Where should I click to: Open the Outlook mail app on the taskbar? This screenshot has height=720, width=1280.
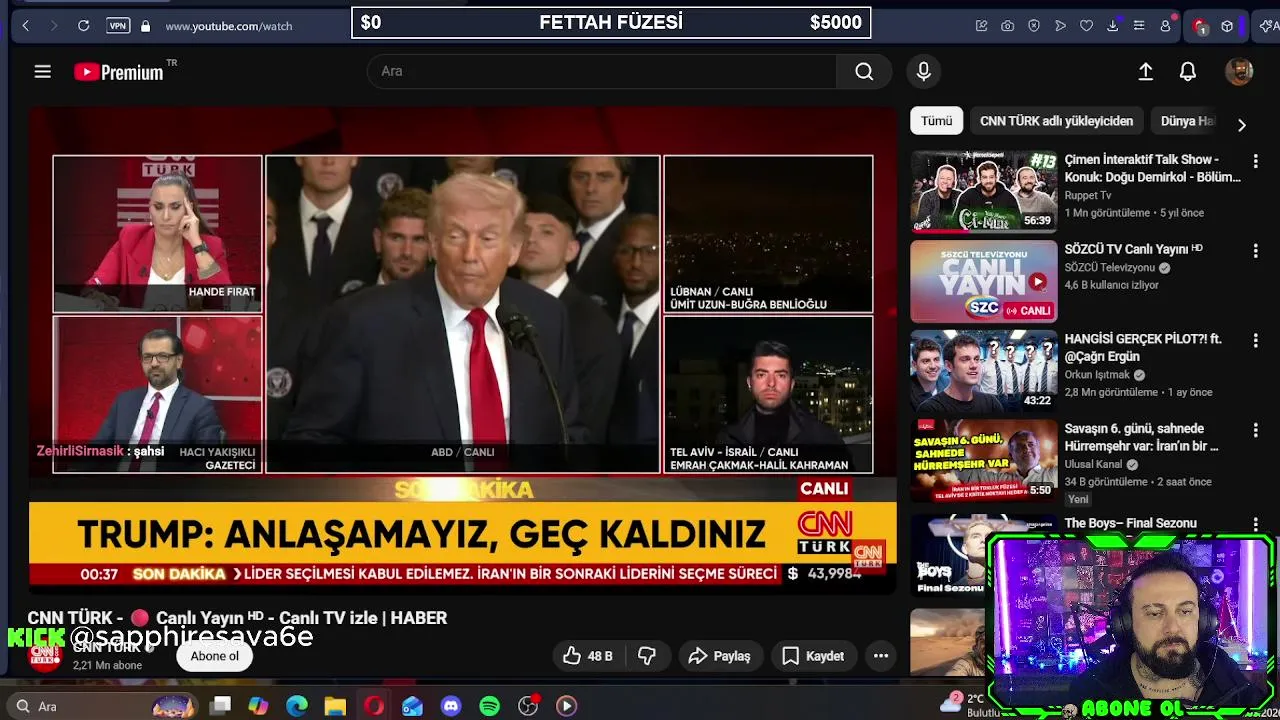(412, 706)
